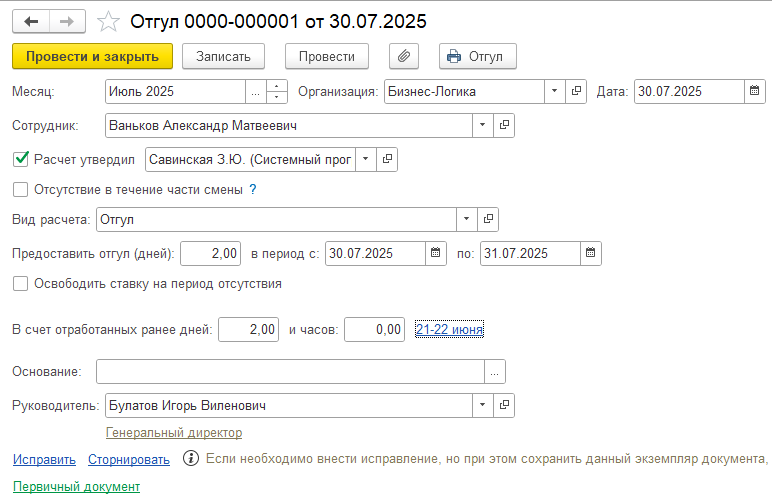This screenshot has height=499, width=772.
Task: Click the period start date field
Action: [x=375, y=253]
